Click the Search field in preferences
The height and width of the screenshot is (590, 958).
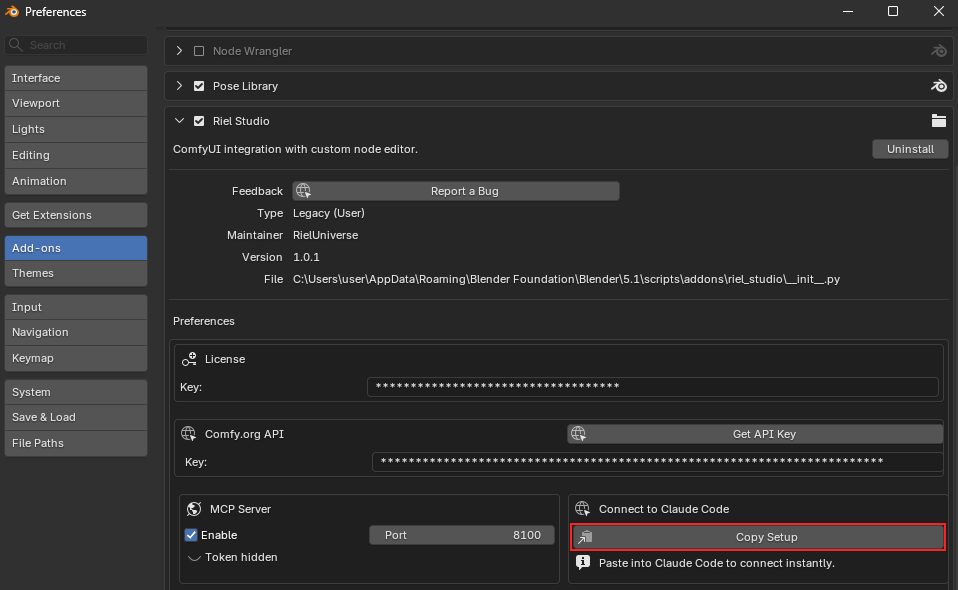tap(76, 45)
